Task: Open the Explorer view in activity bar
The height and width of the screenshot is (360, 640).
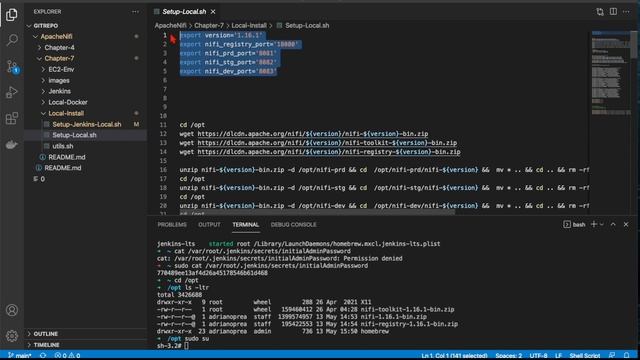Action: coord(12,15)
